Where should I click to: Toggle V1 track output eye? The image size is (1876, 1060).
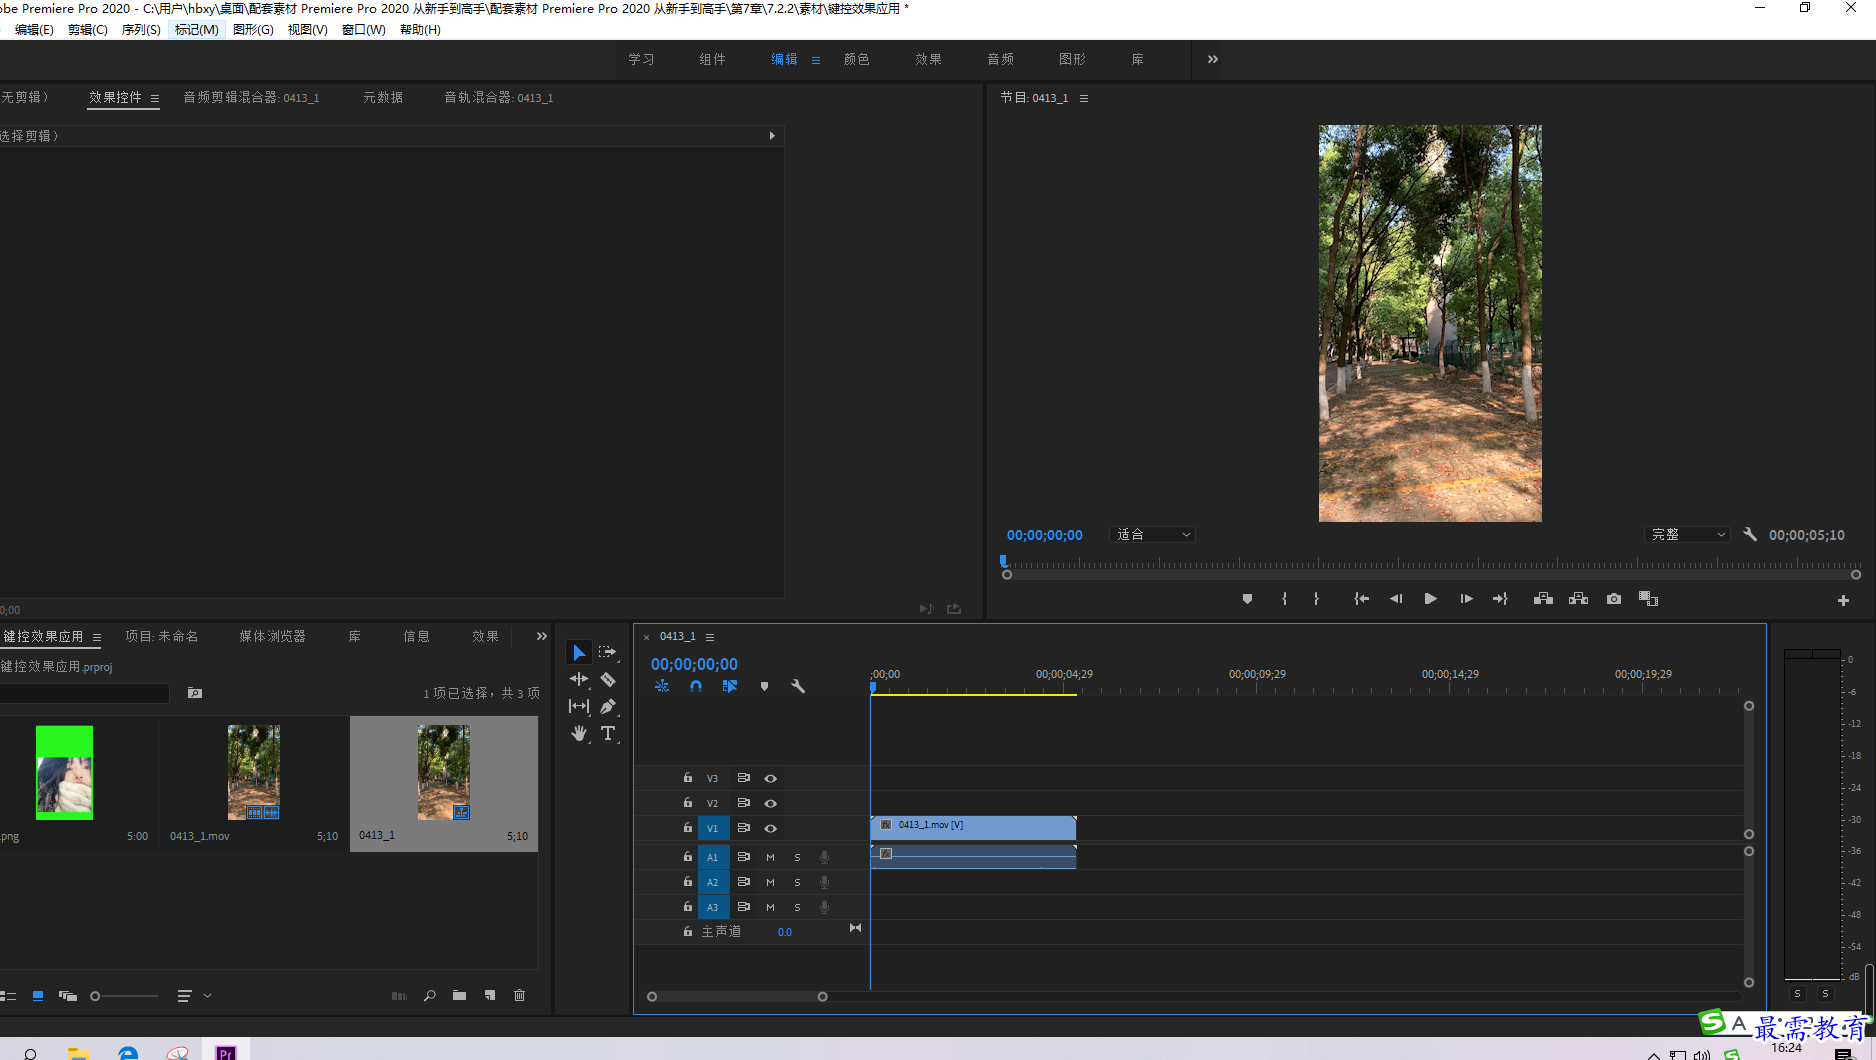point(771,828)
